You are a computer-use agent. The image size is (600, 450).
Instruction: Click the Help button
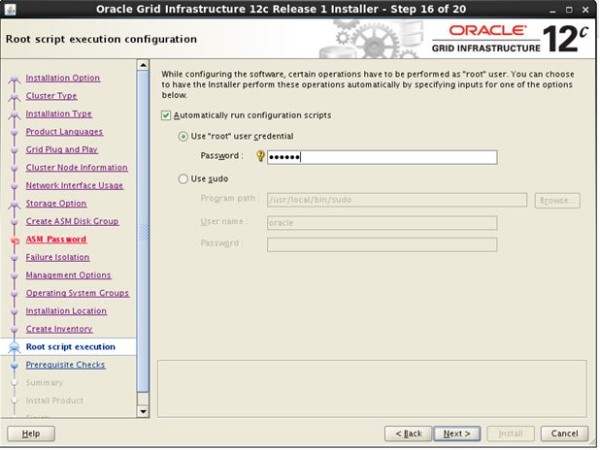(x=31, y=434)
